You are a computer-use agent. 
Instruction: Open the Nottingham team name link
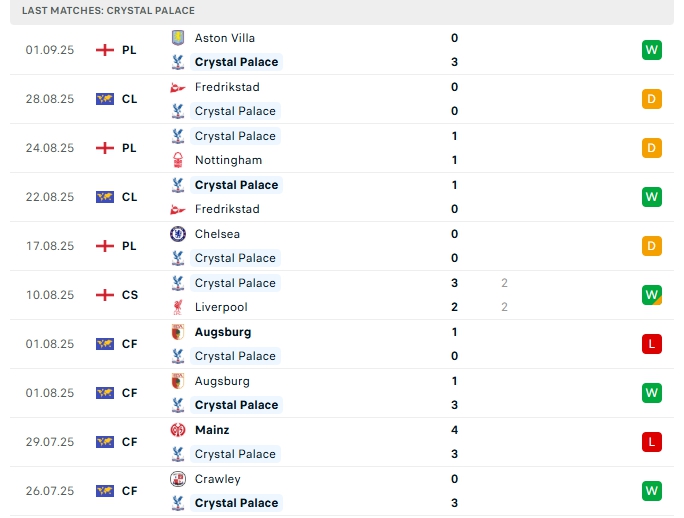coord(228,160)
